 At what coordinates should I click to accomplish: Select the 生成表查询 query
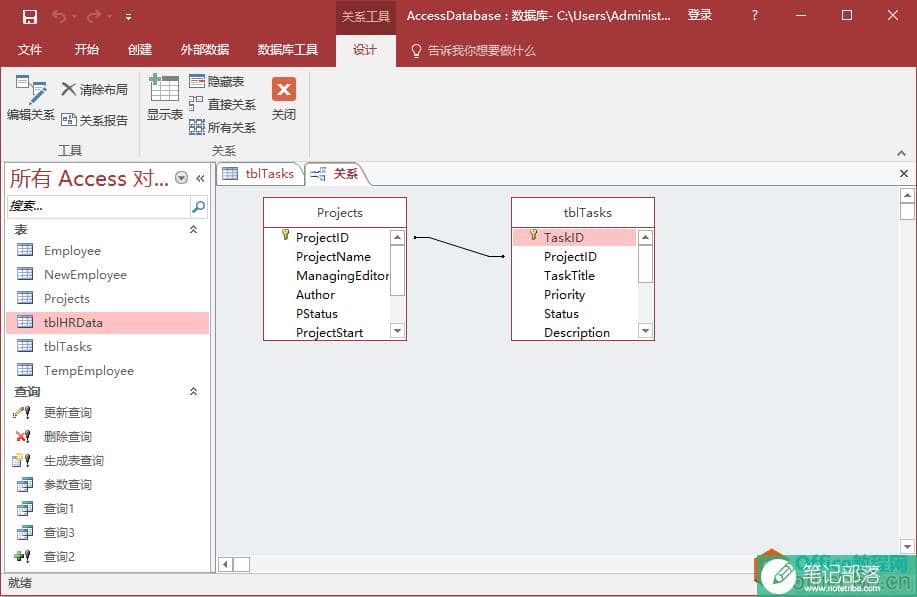pyautogui.click(x=107, y=461)
